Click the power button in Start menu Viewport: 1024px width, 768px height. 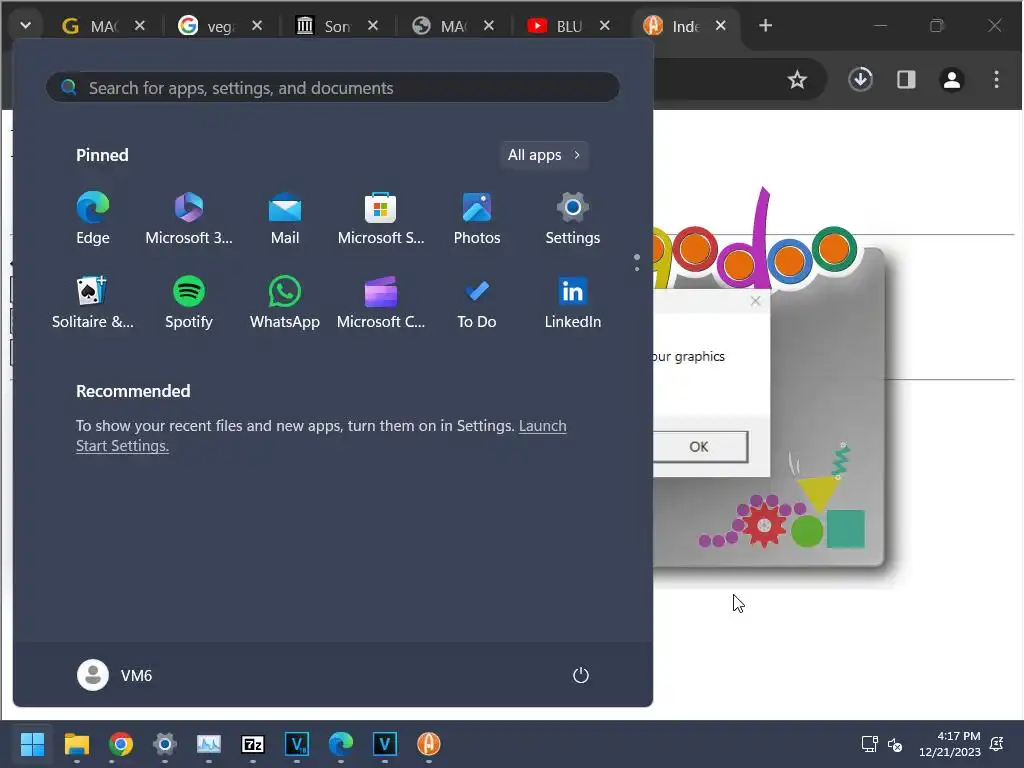pos(581,675)
